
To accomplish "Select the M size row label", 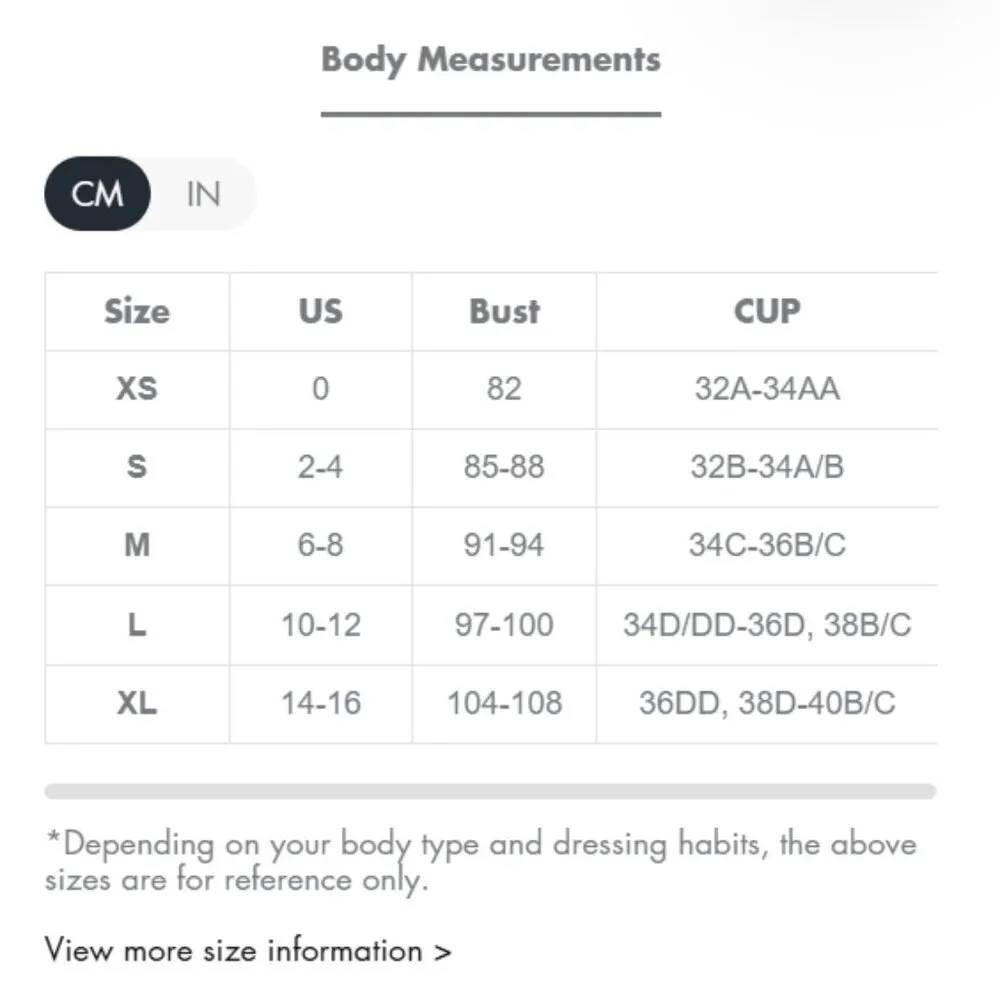I will tap(137, 545).
